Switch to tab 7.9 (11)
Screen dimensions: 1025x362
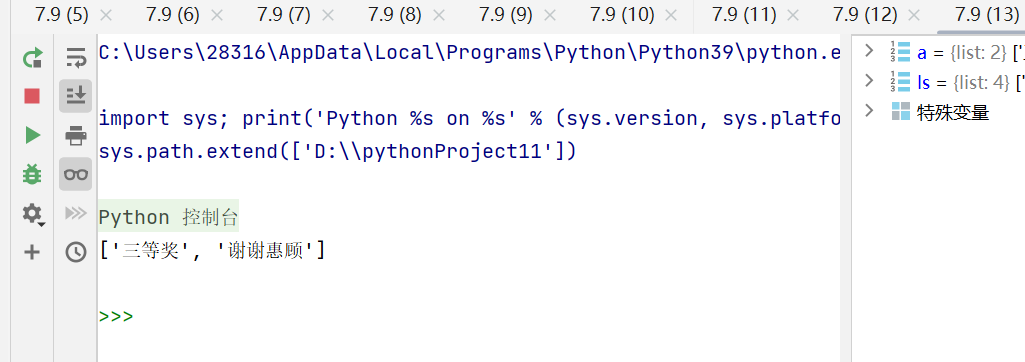[x=744, y=14]
